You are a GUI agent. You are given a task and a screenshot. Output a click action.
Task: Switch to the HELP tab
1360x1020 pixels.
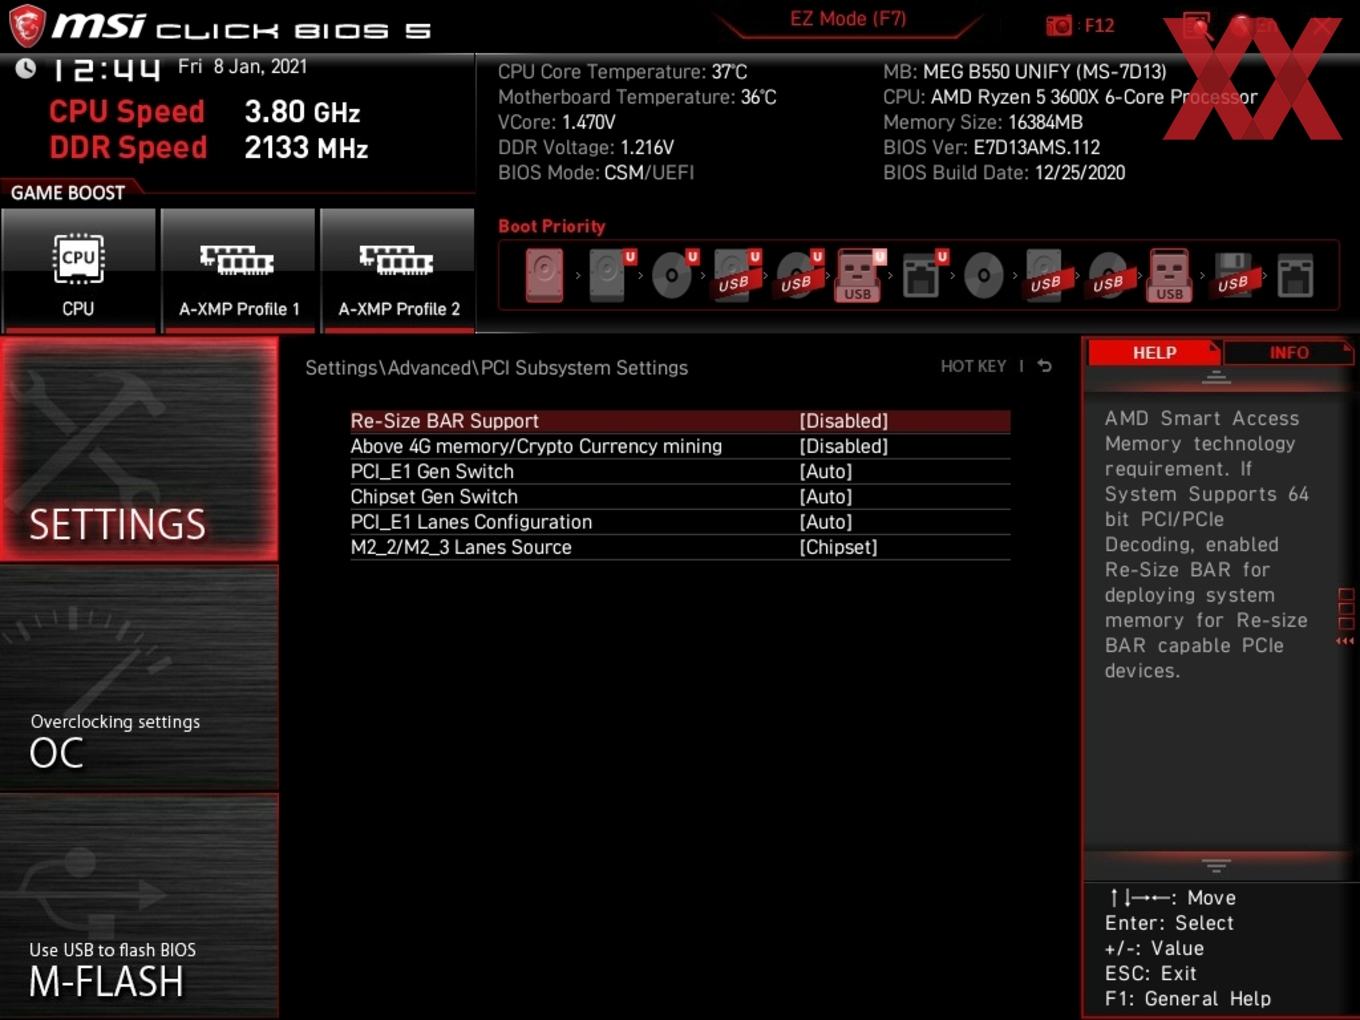click(x=1154, y=353)
